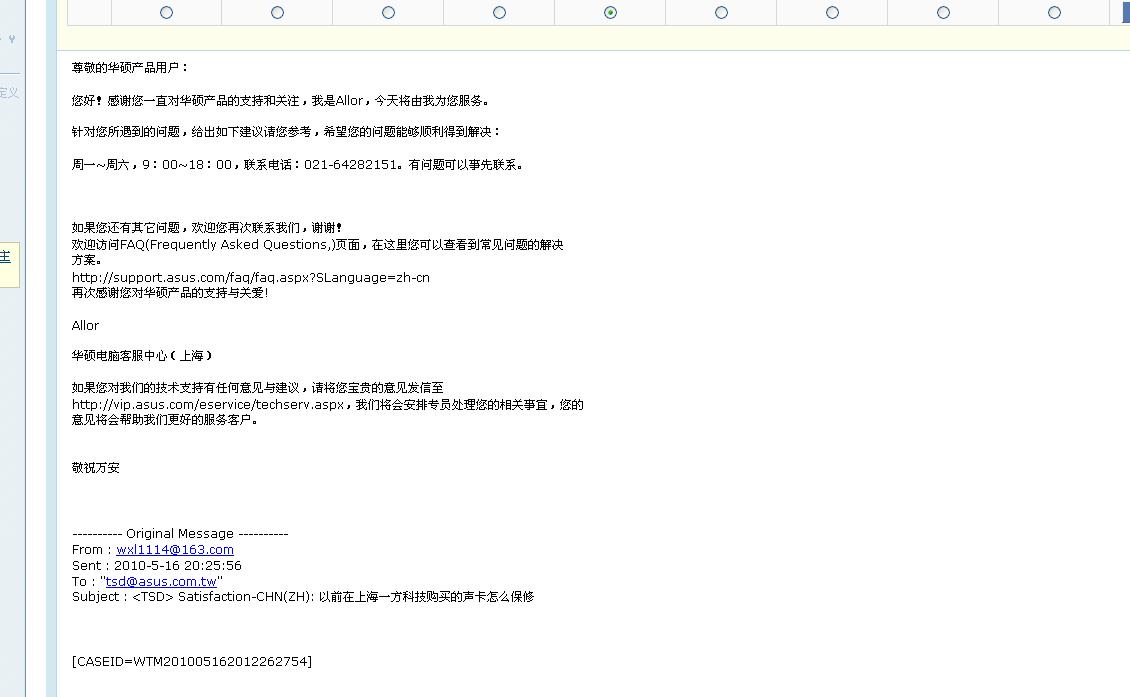This screenshot has width=1130, height=697.
Task: Click the tsd@asus.com.tw recipient email link
Action: [161, 581]
